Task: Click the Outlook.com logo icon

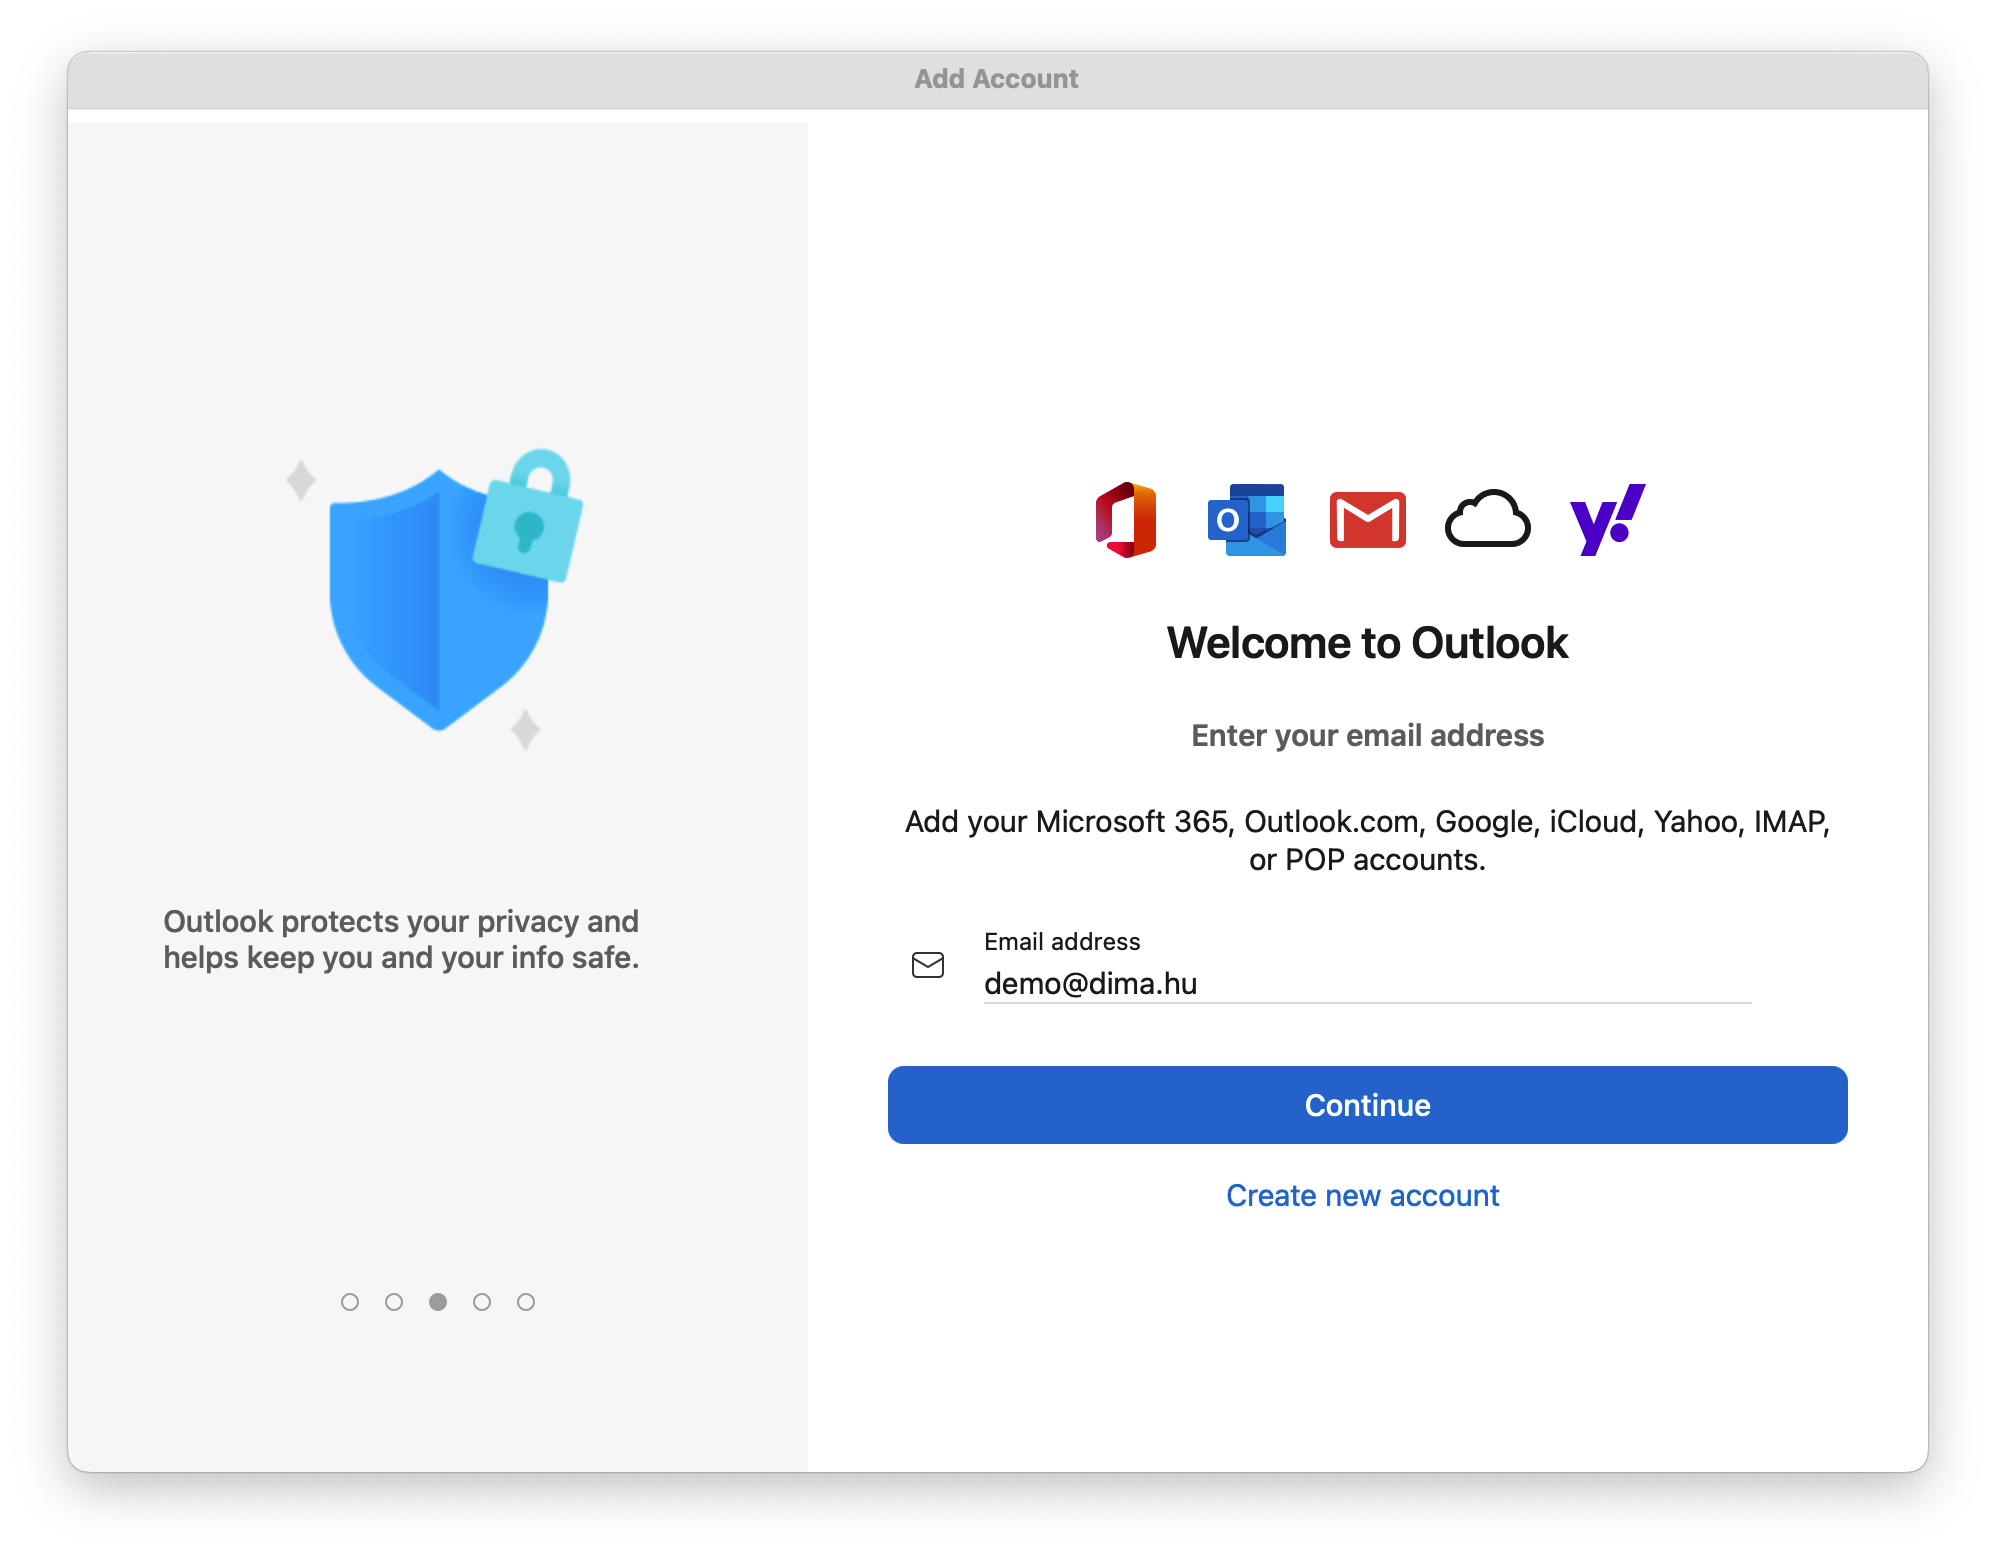Action: (x=1247, y=520)
